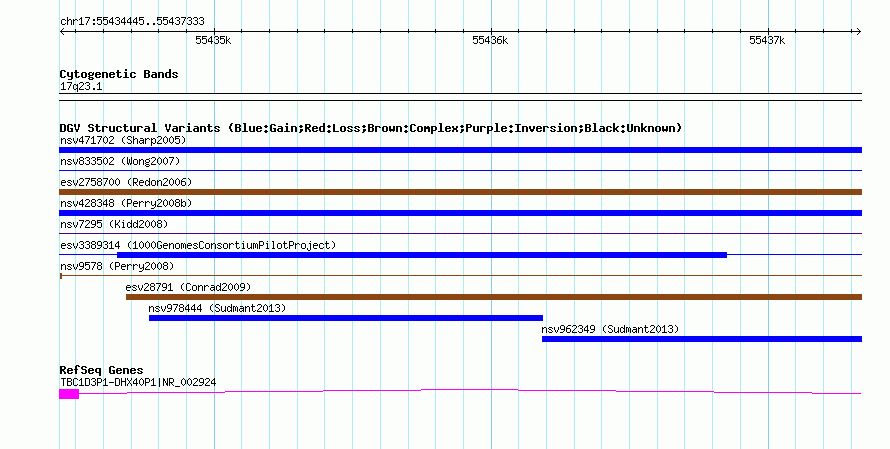Select the esv28791 (Conrad2009) label

[188, 287]
